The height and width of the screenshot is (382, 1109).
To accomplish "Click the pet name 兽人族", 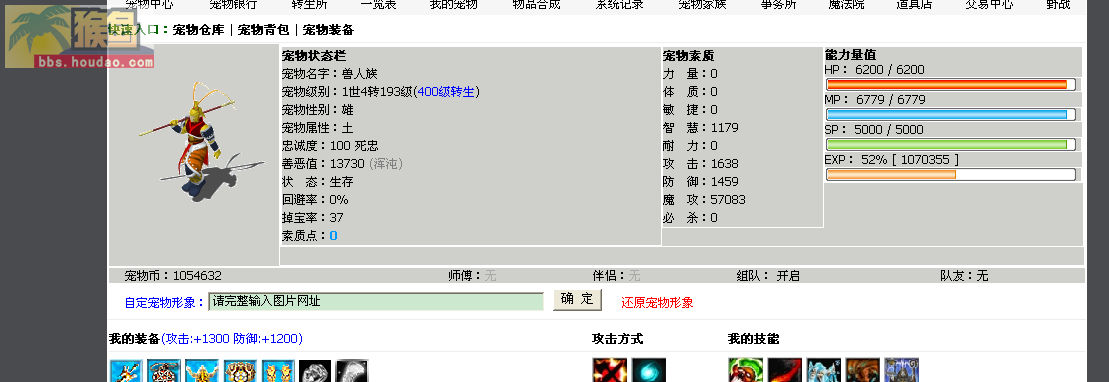I will [359, 74].
